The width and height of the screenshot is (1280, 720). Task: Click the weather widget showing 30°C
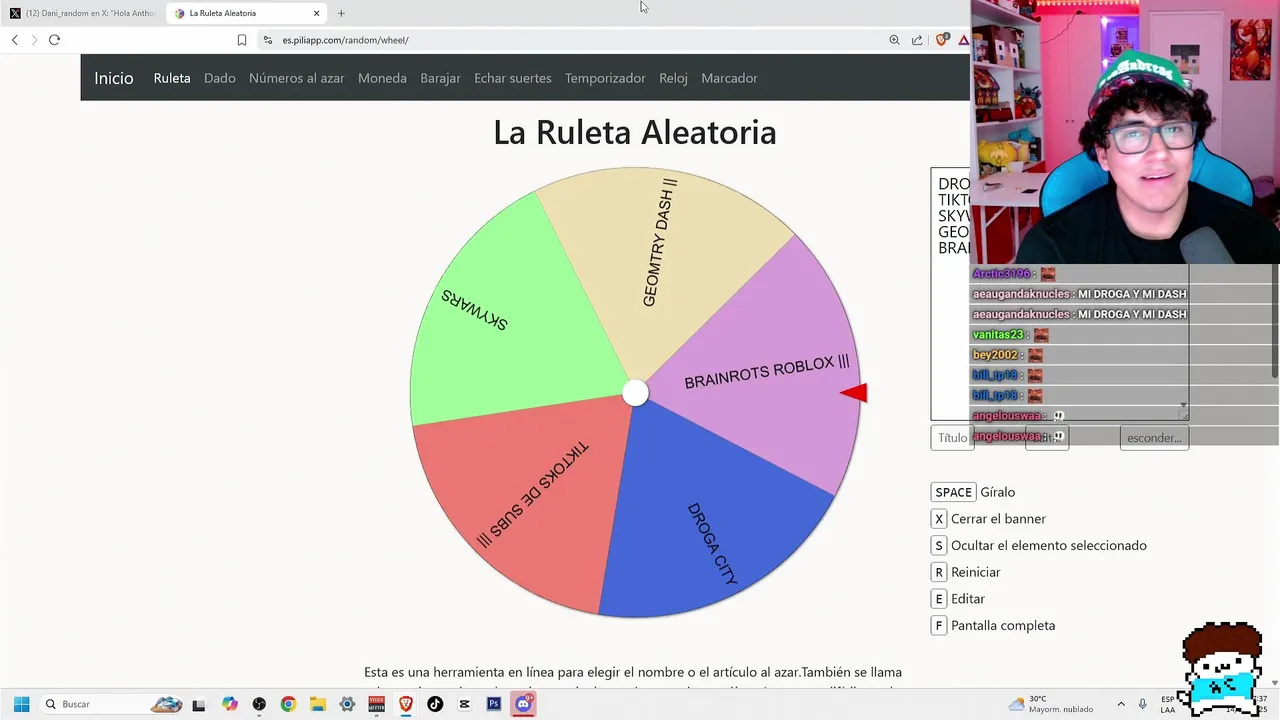tap(1050, 704)
